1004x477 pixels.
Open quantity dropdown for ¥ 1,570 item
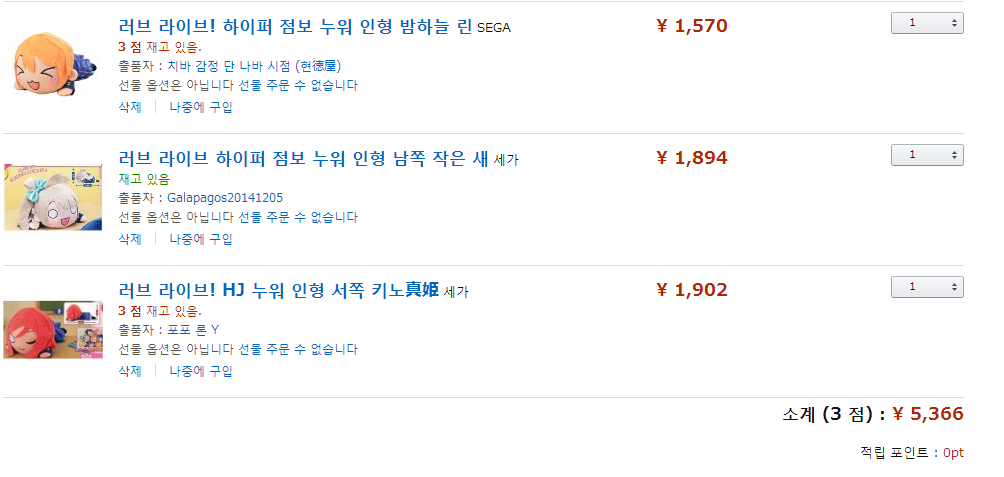(927, 23)
